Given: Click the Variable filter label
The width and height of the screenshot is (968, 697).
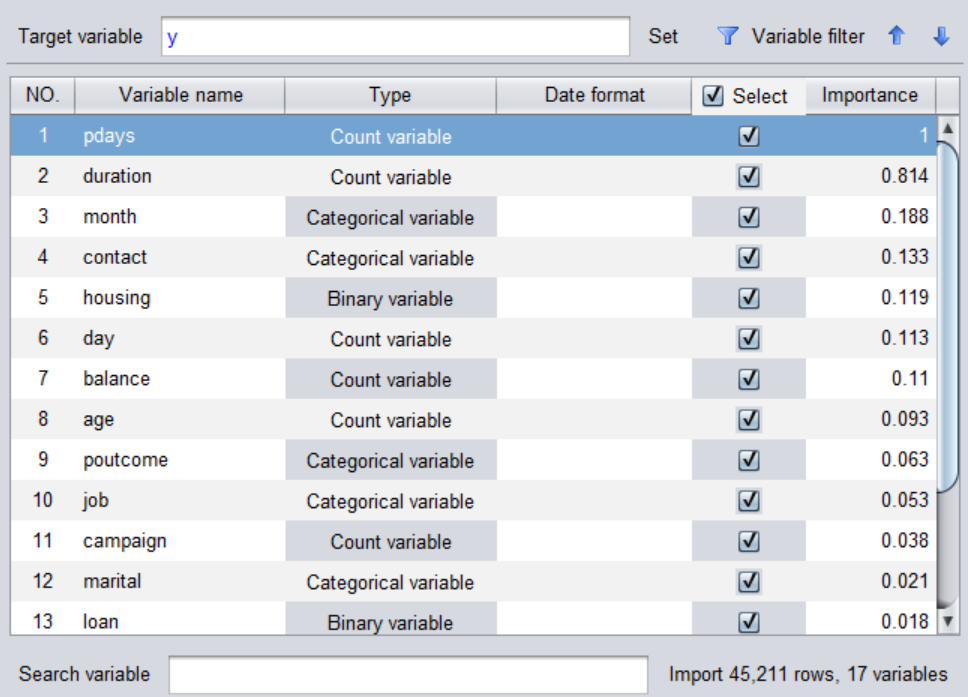Looking at the screenshot, I should (x=808, y=37).
